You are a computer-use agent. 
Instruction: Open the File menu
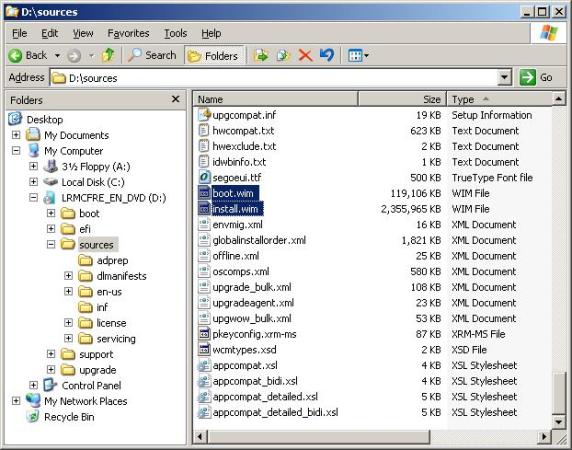click(19, 34)
